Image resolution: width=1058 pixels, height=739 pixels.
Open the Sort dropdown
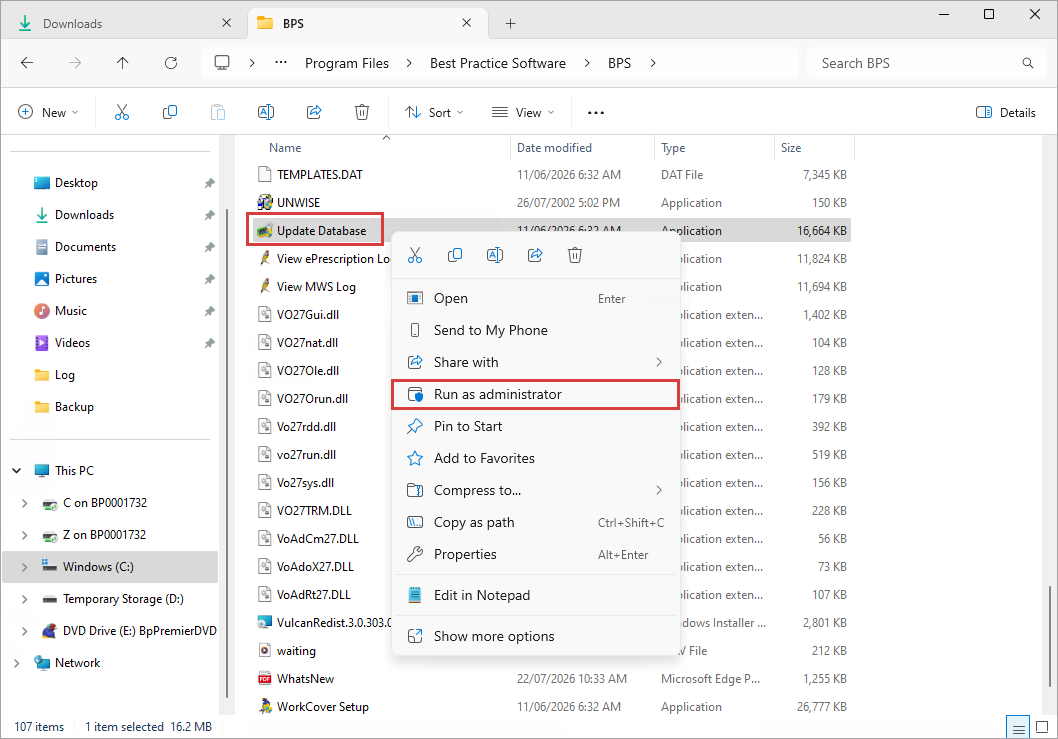tap(434, 112)
